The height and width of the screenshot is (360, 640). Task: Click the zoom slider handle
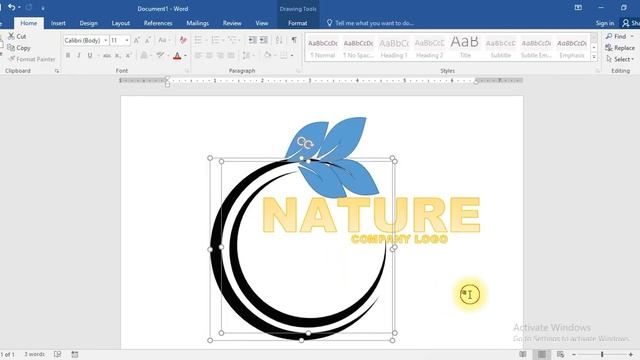602,354
